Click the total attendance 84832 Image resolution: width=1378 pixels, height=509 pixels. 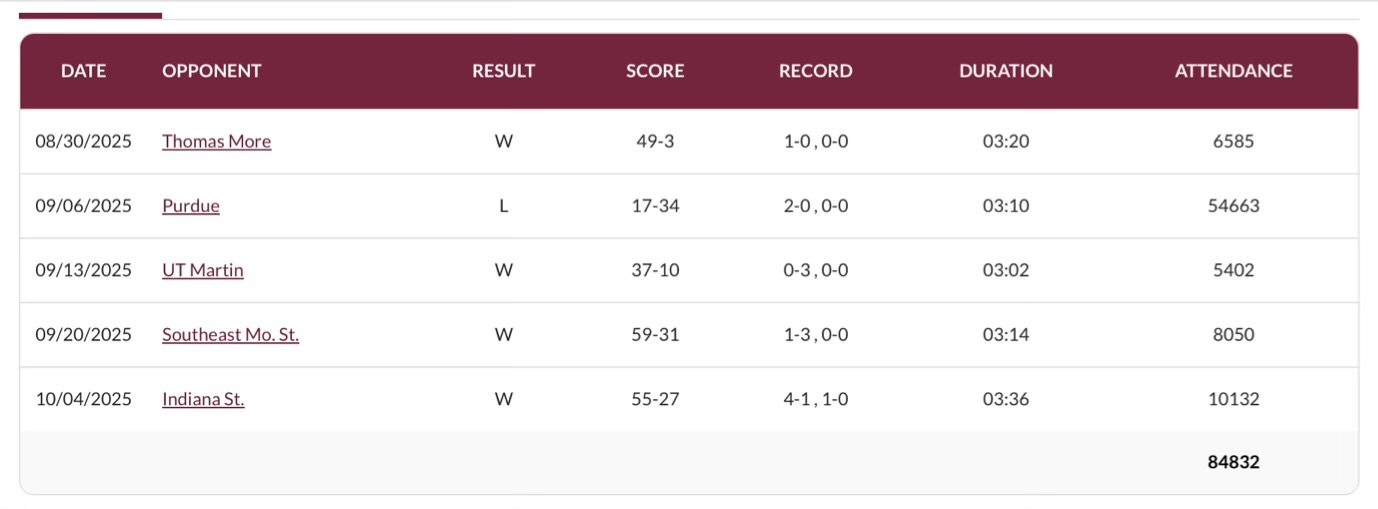pyautogui.click(x=1233, y=462)
